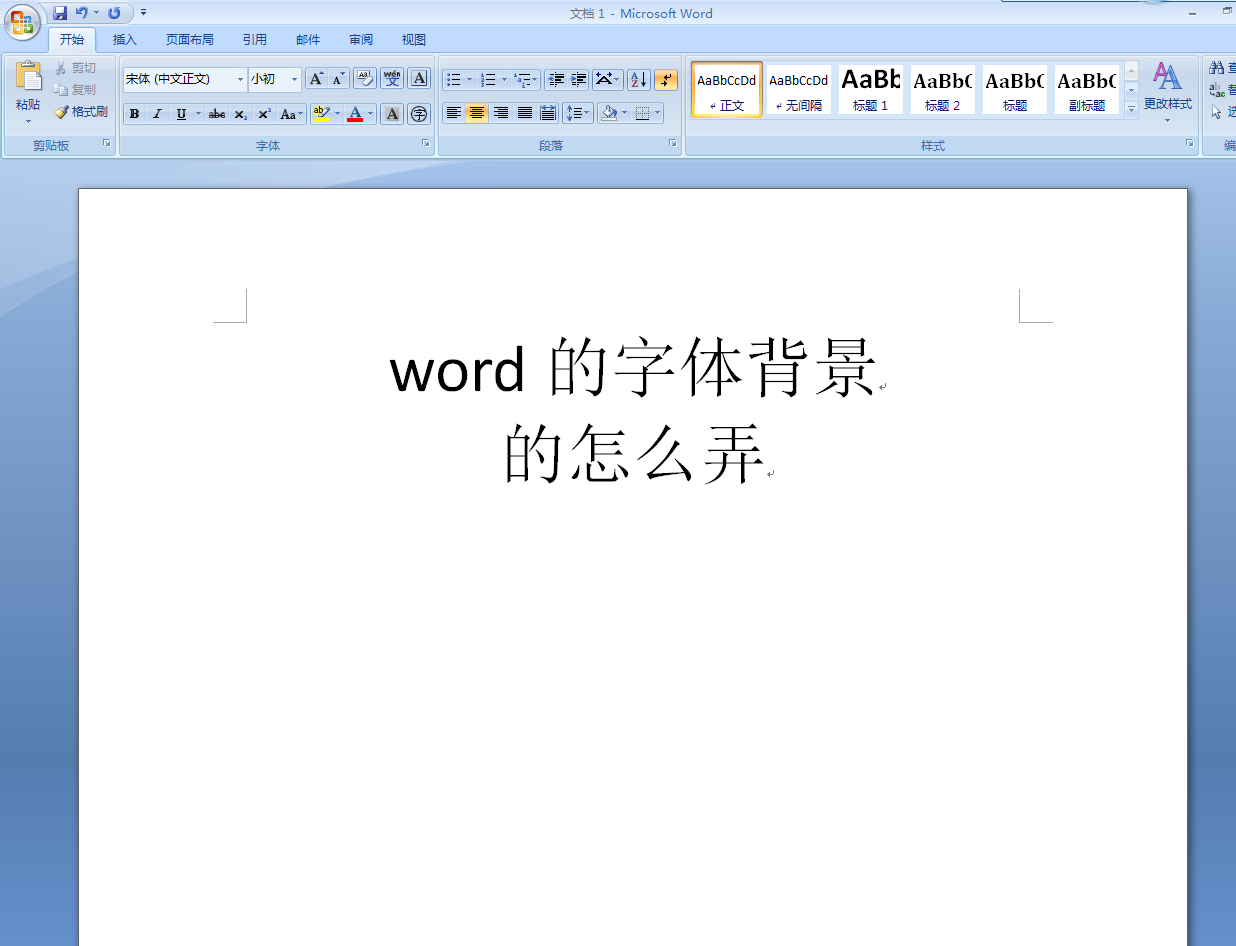Click the A-Z sort icon
1236x946 pixels.
click(x=639, y=79)
